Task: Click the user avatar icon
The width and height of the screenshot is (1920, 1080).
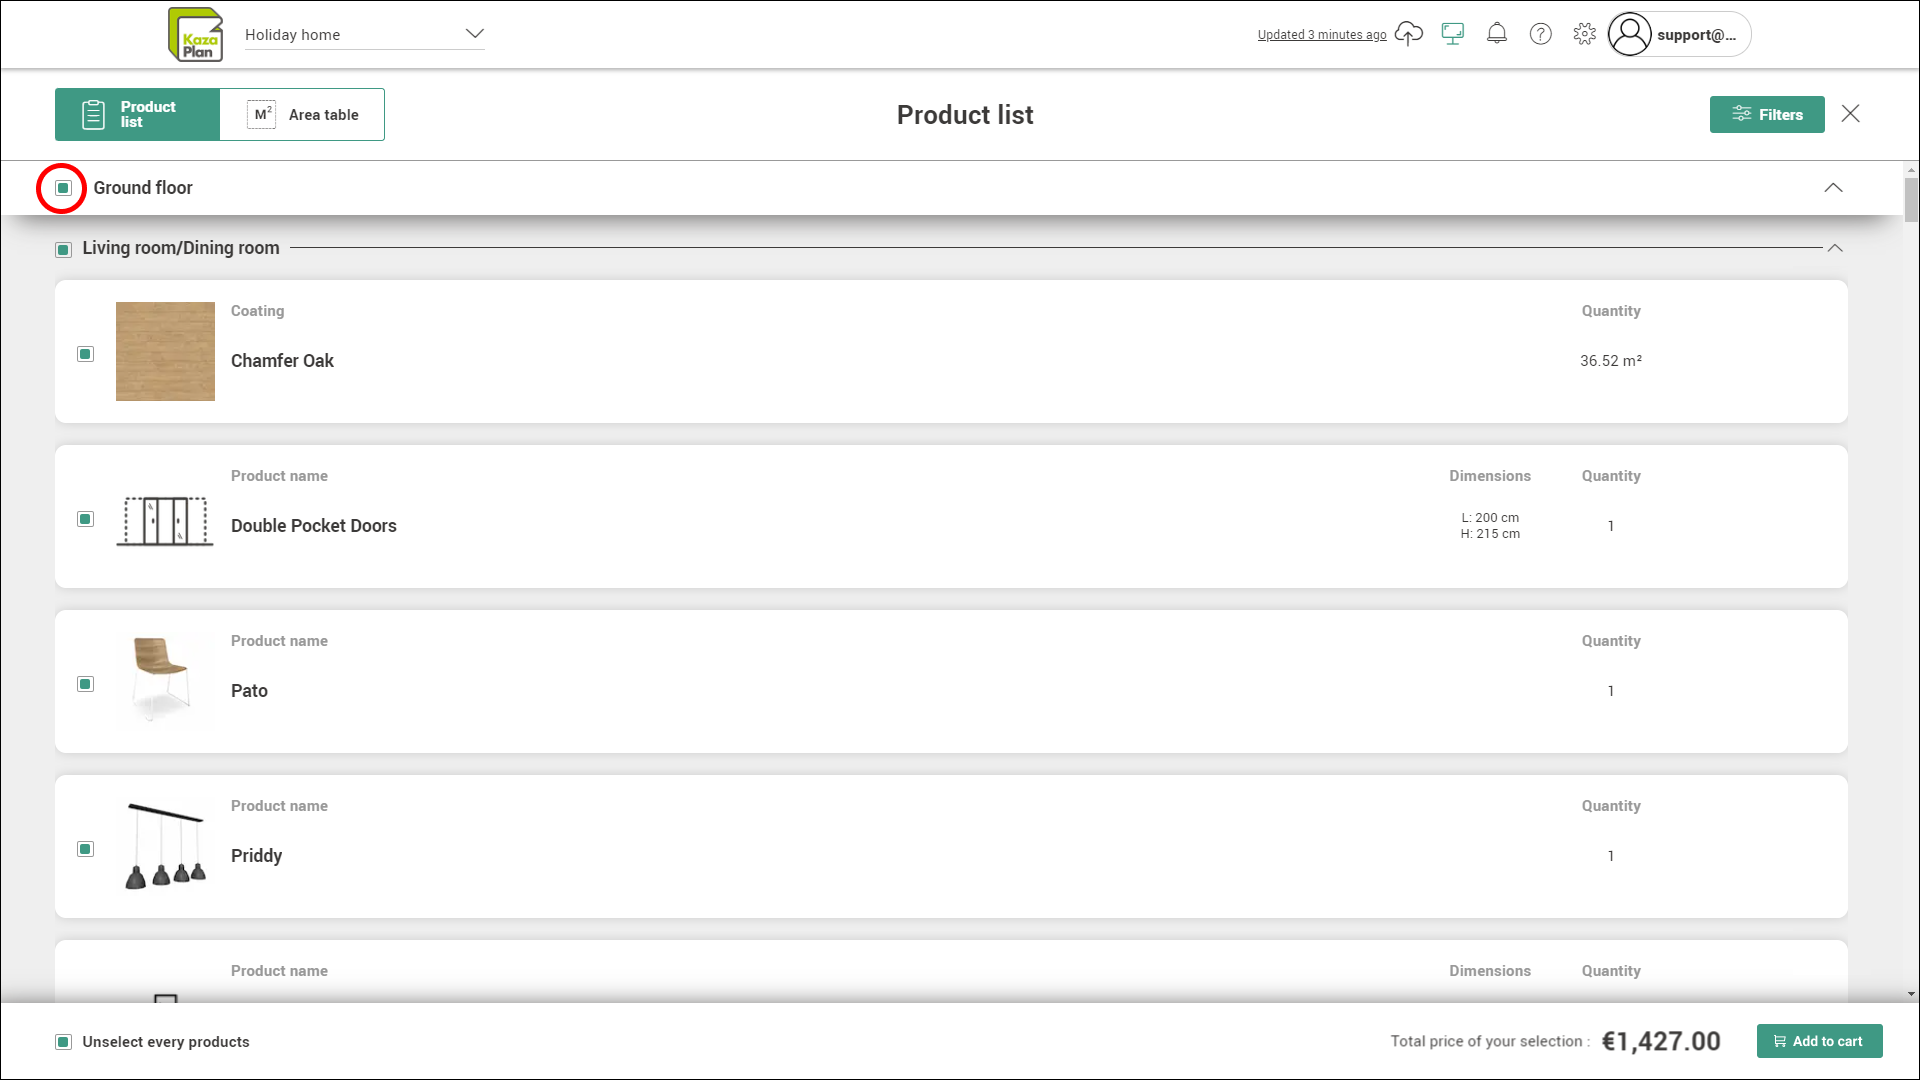Action: (x=1629, y=34)
